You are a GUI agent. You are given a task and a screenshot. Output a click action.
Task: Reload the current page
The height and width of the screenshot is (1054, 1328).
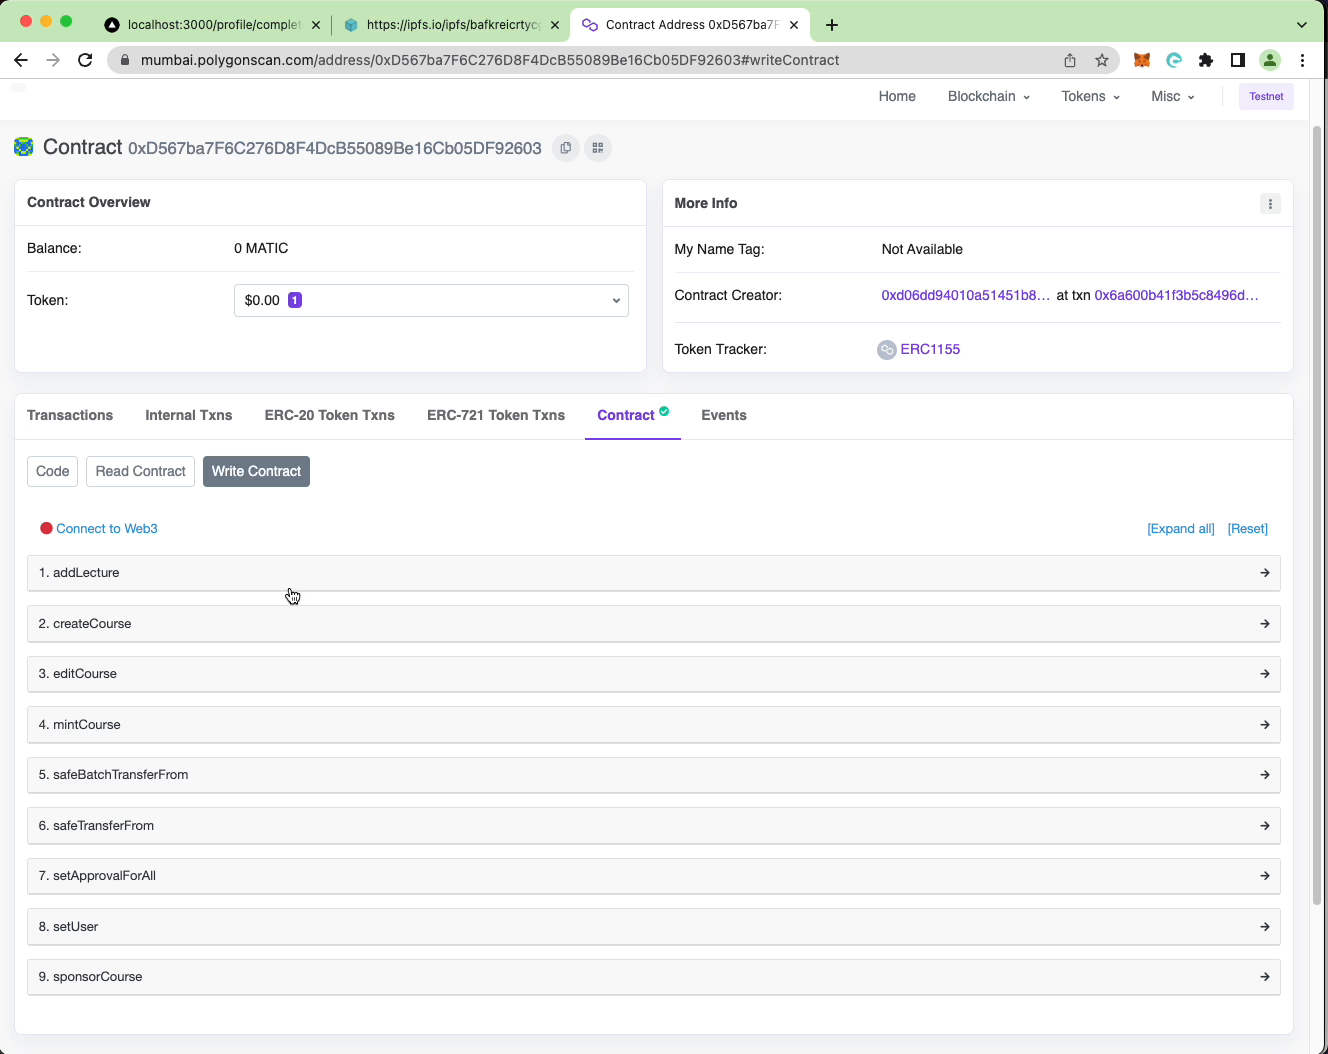[85, 60]
